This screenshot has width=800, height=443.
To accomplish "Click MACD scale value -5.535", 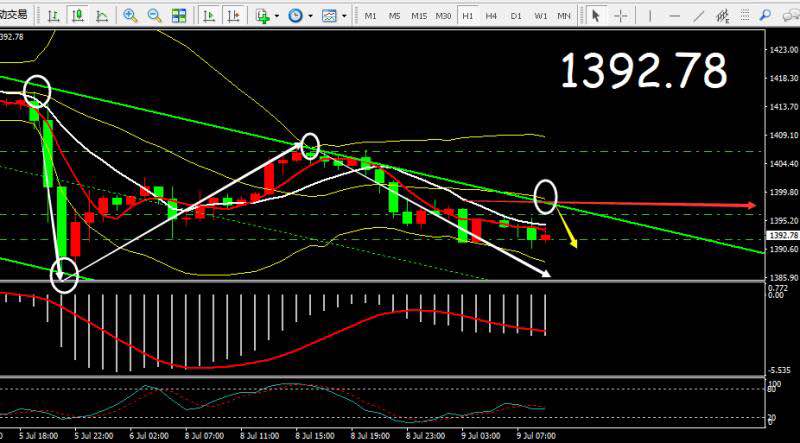I will (x=779, y=370).
